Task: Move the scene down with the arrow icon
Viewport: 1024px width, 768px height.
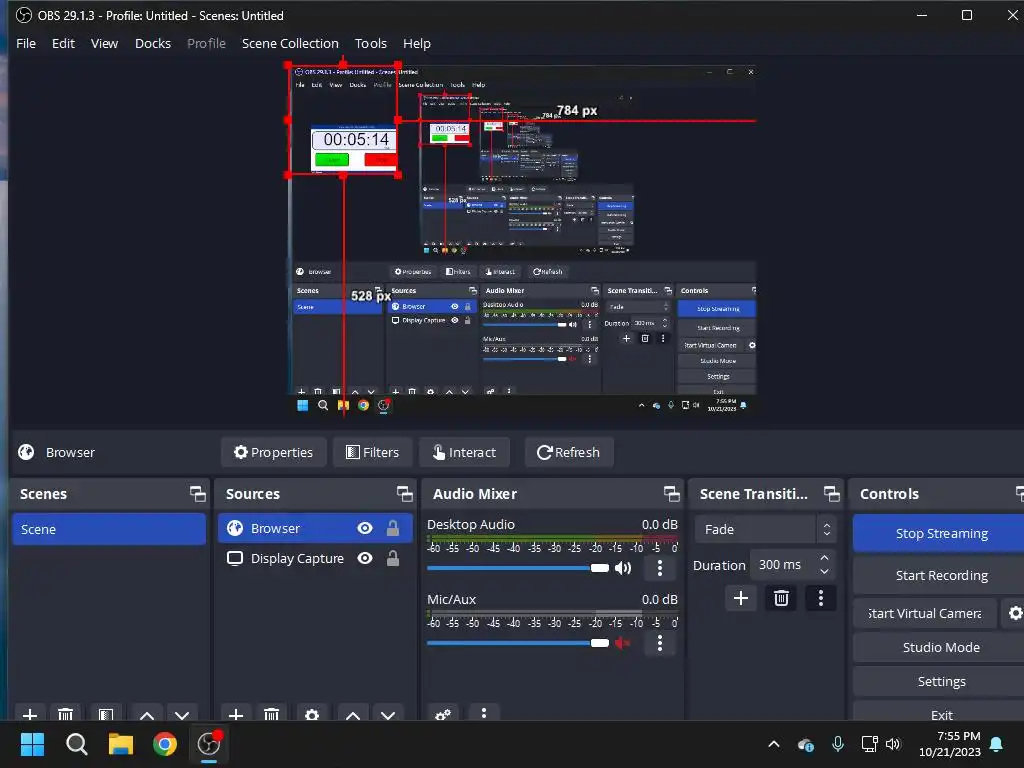Action: coord(182,715)
